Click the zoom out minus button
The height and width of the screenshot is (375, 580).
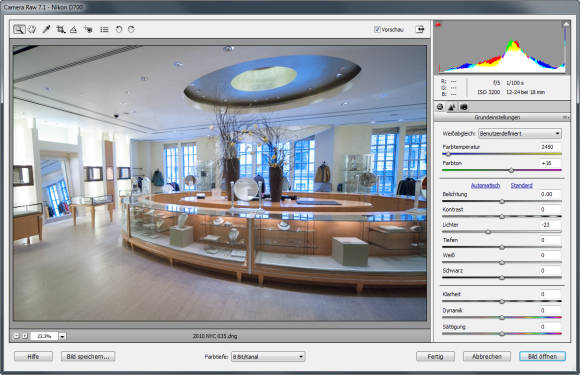[16, 336]
